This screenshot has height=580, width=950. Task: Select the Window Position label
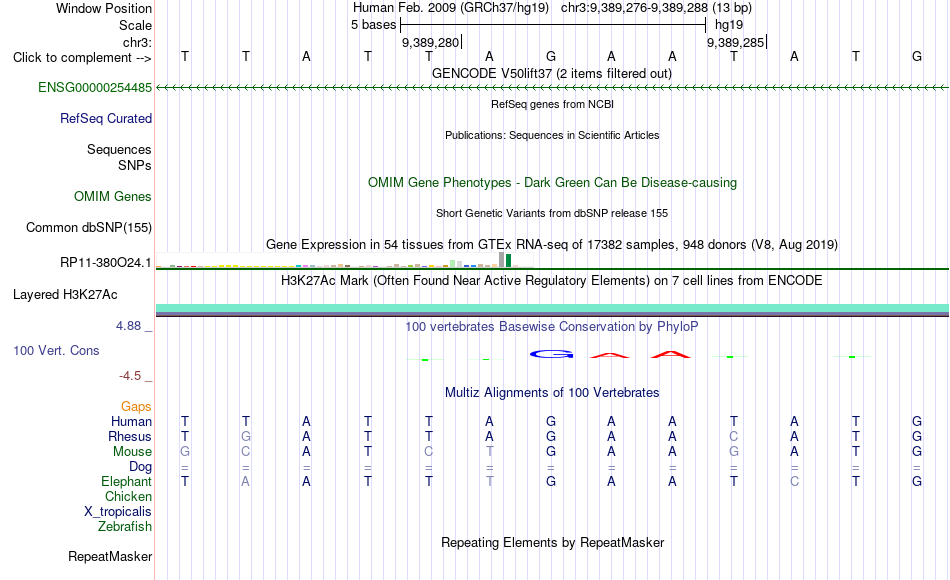(x=104, y=8)
